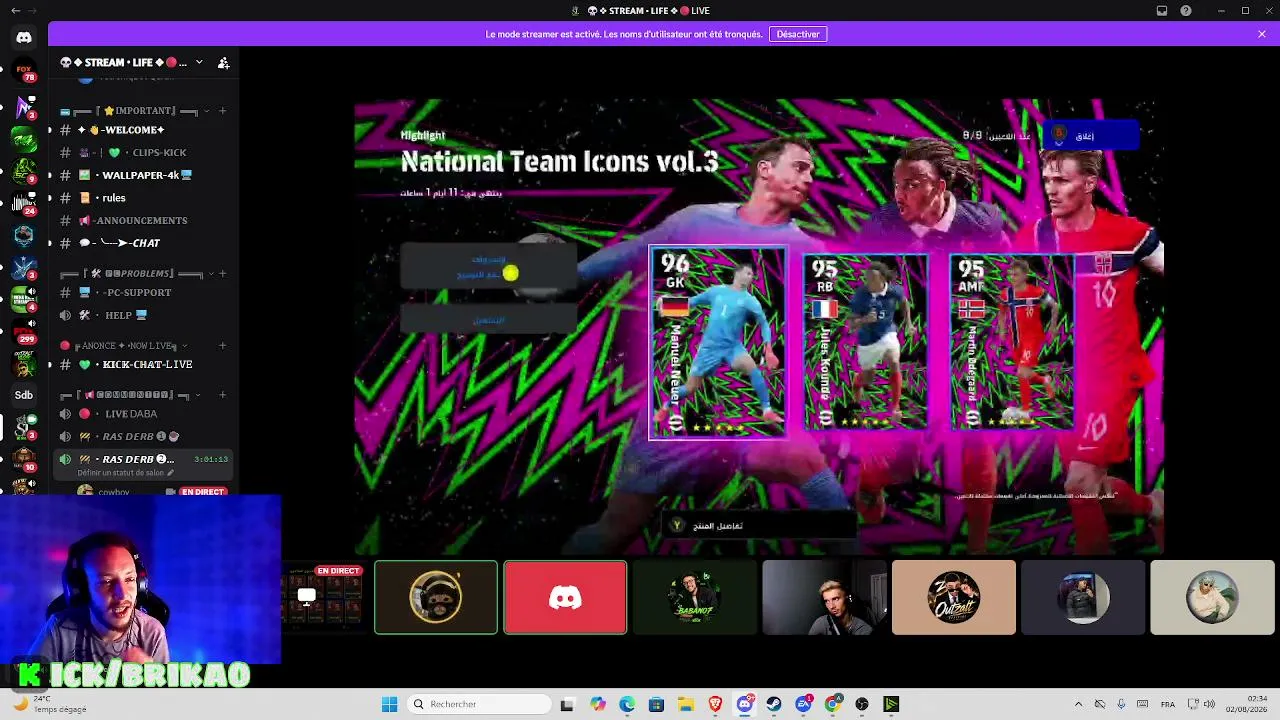Mute the microphone from system tray

pos(1121,704)
